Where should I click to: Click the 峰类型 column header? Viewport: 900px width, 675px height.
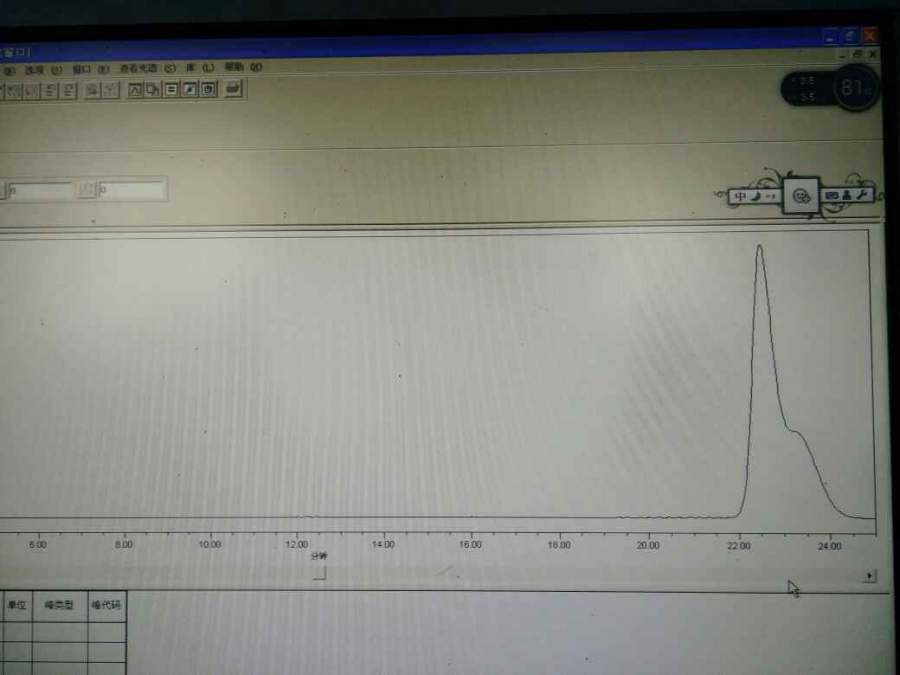[60, 605]
